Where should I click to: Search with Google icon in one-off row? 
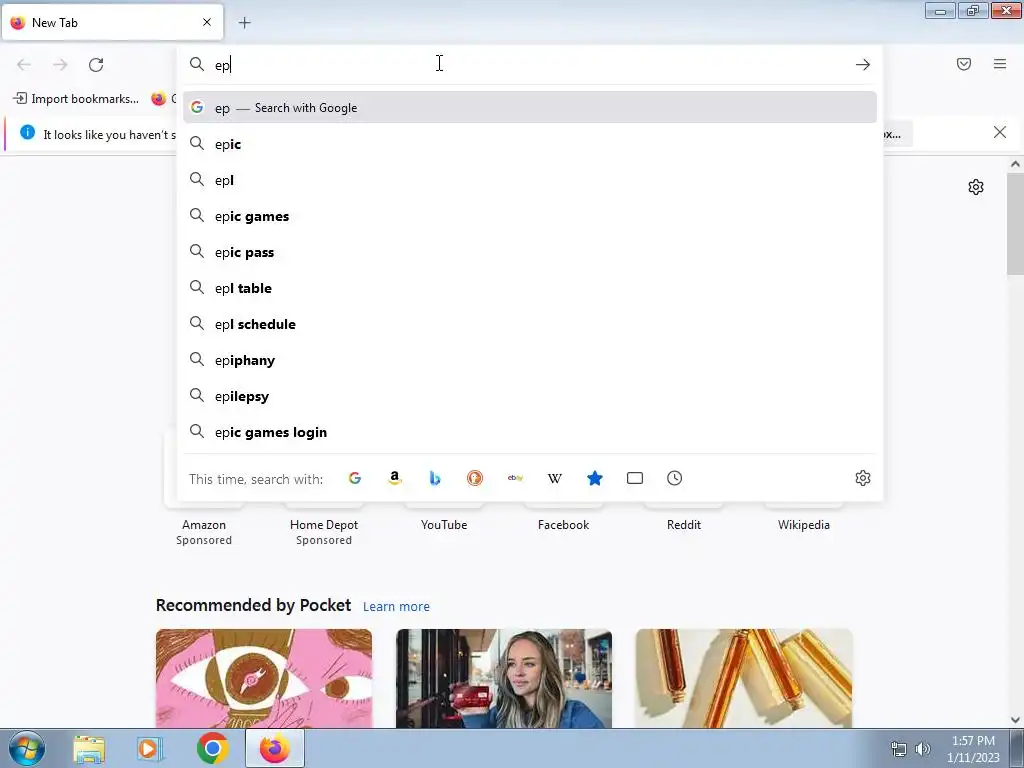[x=355, y=478]
